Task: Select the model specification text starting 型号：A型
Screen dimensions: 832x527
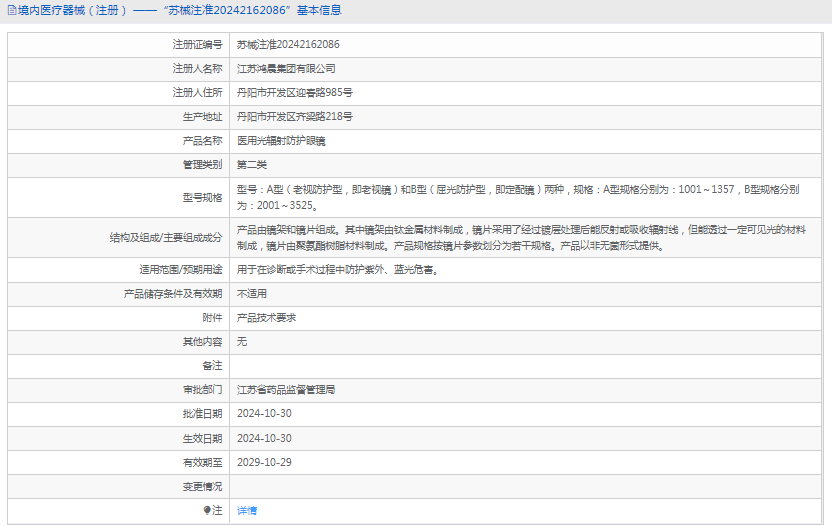Action: click(x=518, y=197)
